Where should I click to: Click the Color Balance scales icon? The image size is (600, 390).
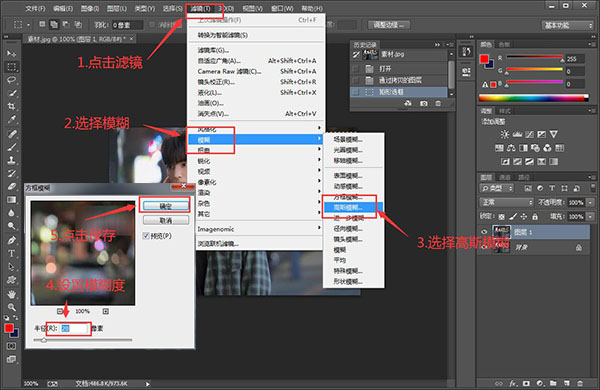(x=511, y=148)
